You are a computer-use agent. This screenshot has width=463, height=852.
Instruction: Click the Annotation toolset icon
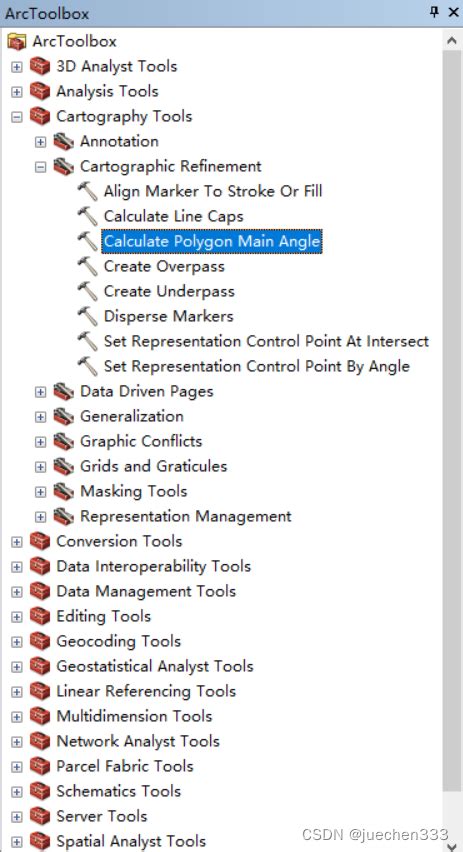pyautogui.click(x=64, y=141)
